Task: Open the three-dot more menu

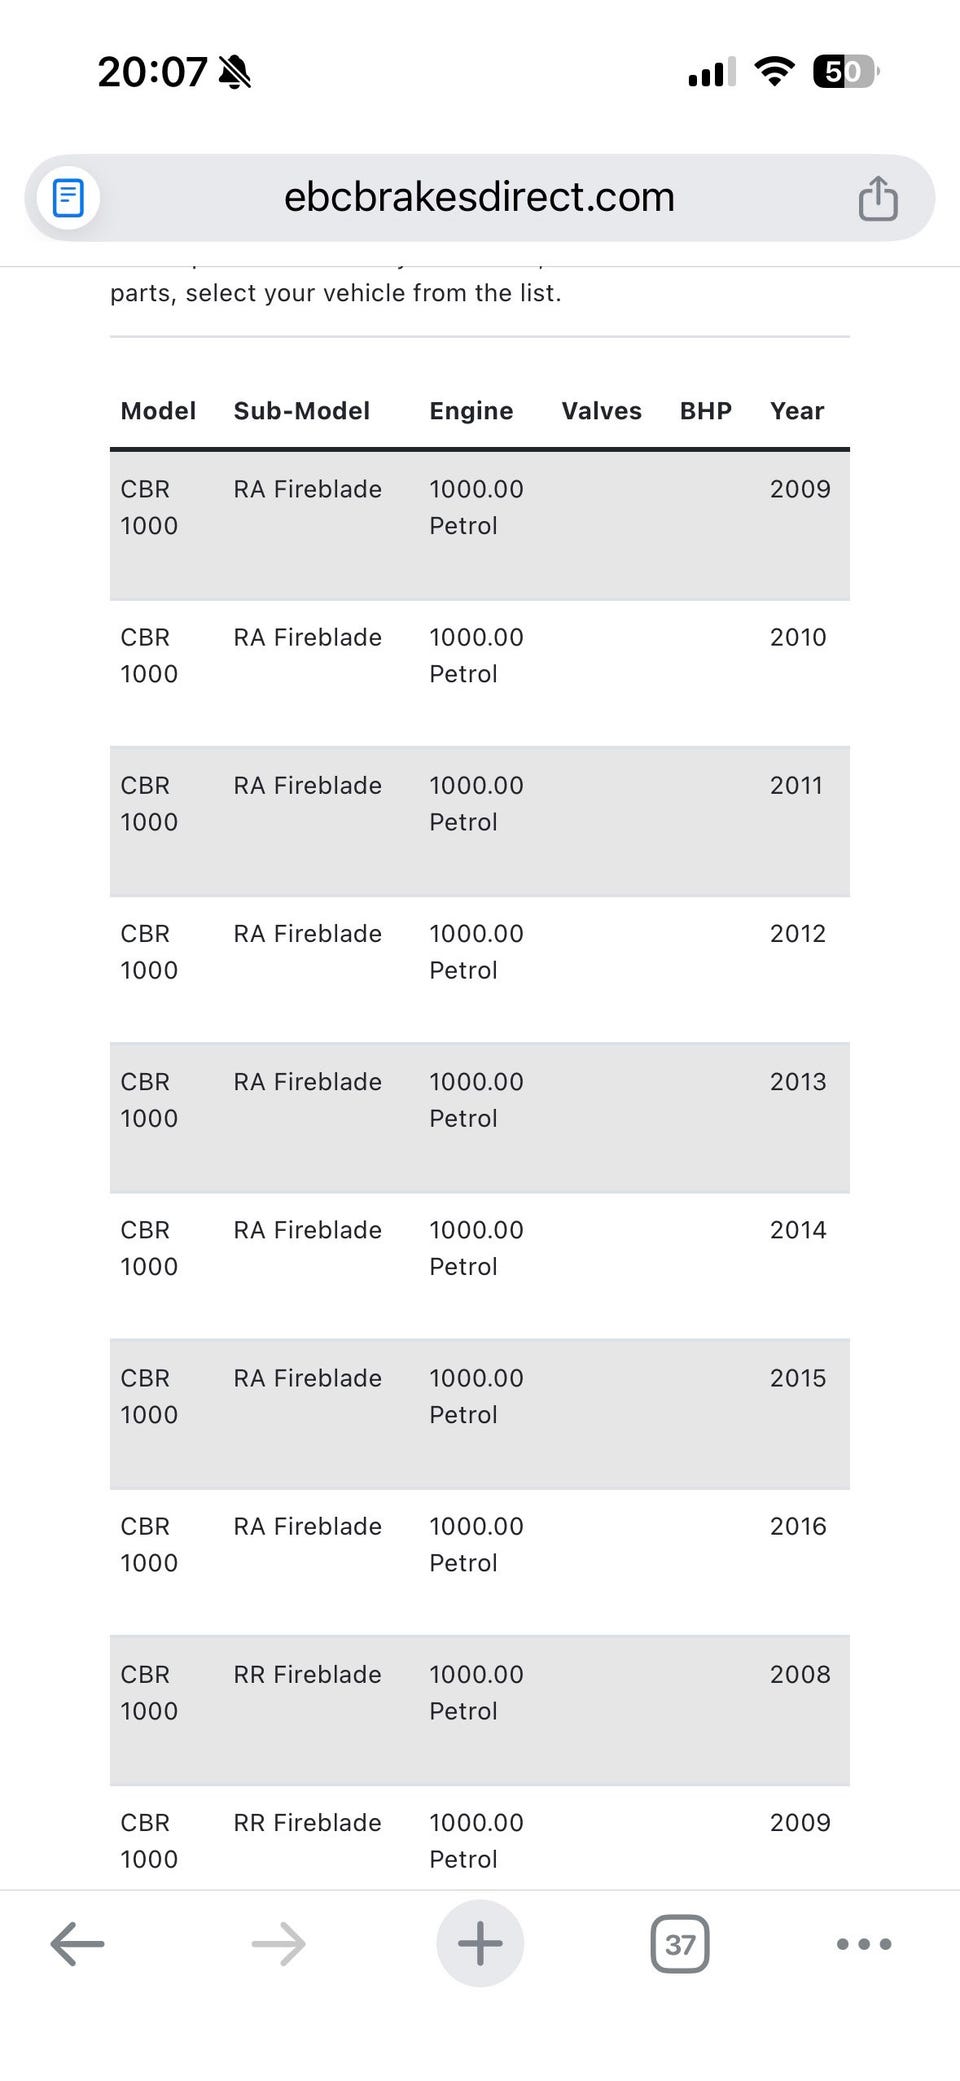Action: [864, 1944]
